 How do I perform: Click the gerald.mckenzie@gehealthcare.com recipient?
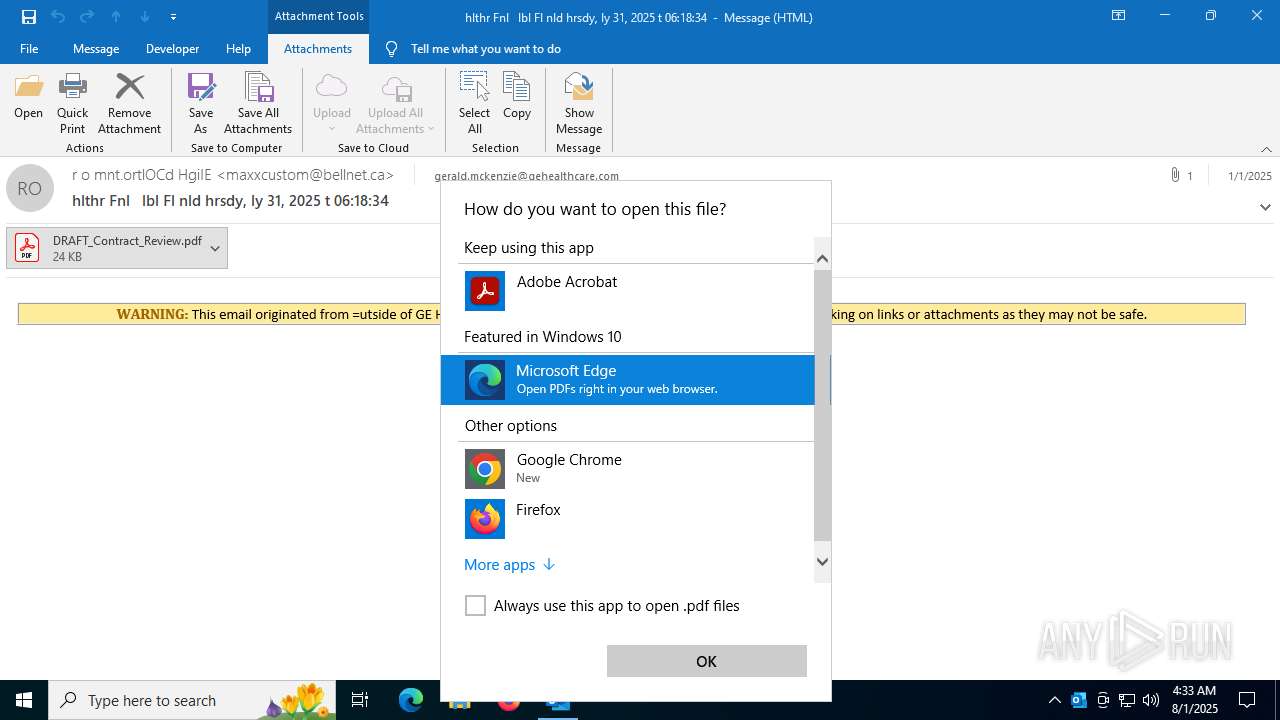click(527, 176)
